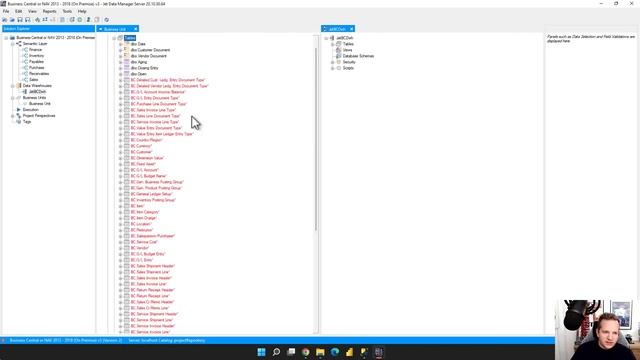Click the Tags icon in Solution Explorer
Screen dimensions: 640x360
tap(18, 122)
